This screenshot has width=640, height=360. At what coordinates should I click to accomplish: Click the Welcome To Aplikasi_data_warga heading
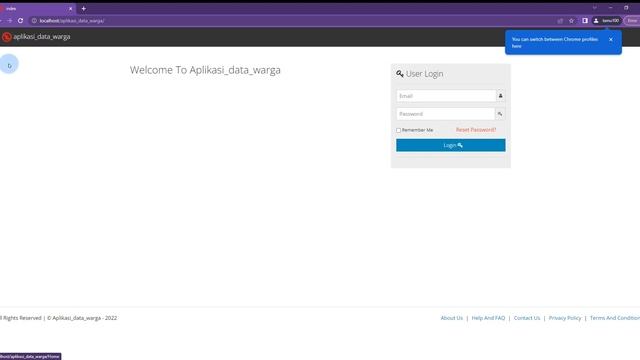[205, 70]
